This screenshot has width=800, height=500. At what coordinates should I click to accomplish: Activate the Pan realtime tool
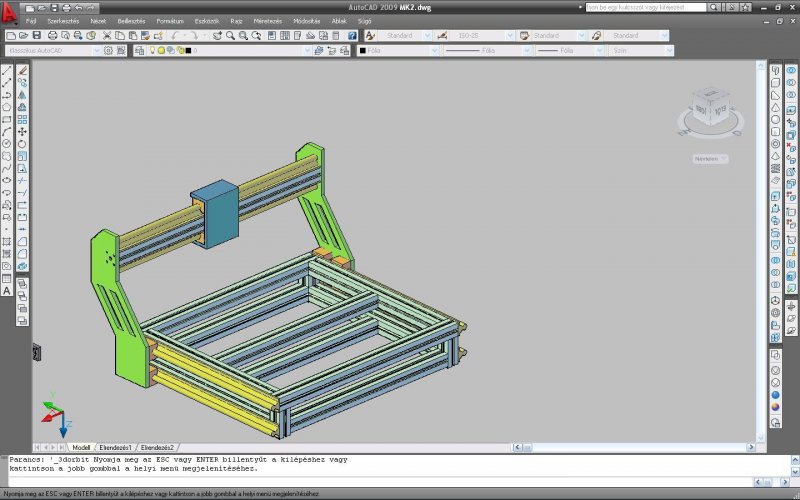point(217,35)
